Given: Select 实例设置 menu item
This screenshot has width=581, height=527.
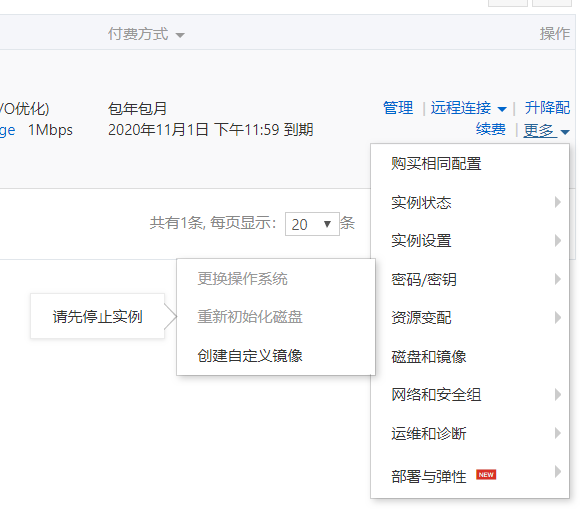Looking at the screenshot, I should 469,241.
